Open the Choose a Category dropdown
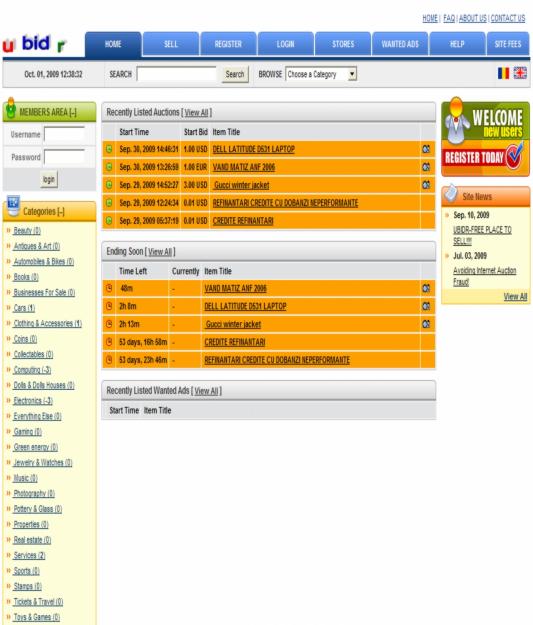 pos(321,74)
